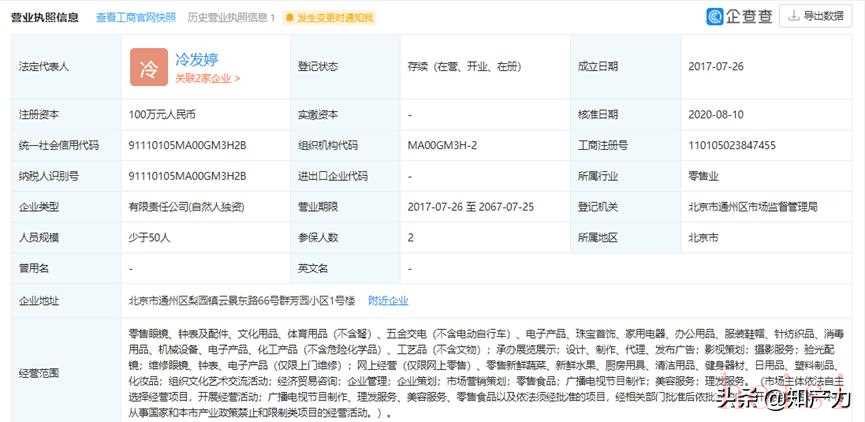Click the 所属行业 value 零售业
The height and width of the screenshot is (422, 865).
(x=703, y=177)
